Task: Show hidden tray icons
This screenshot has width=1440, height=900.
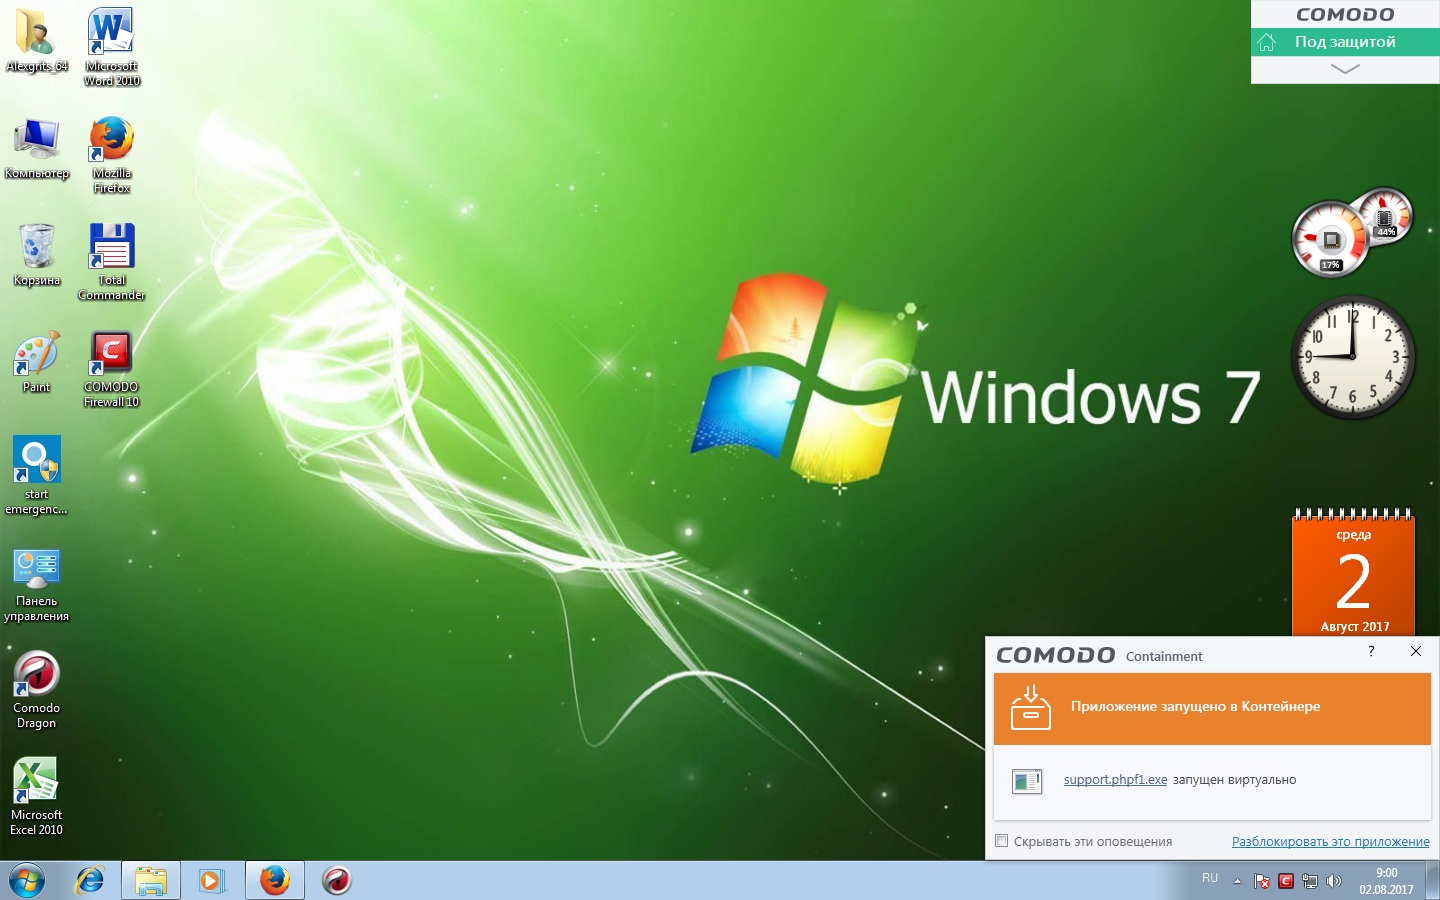Action: click(x=1237, y=881)
